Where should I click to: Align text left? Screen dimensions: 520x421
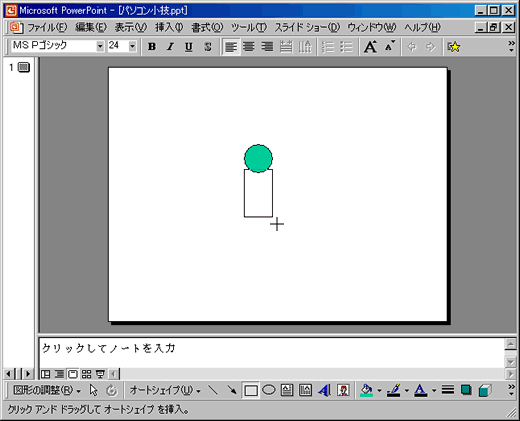tap(231, 47)
